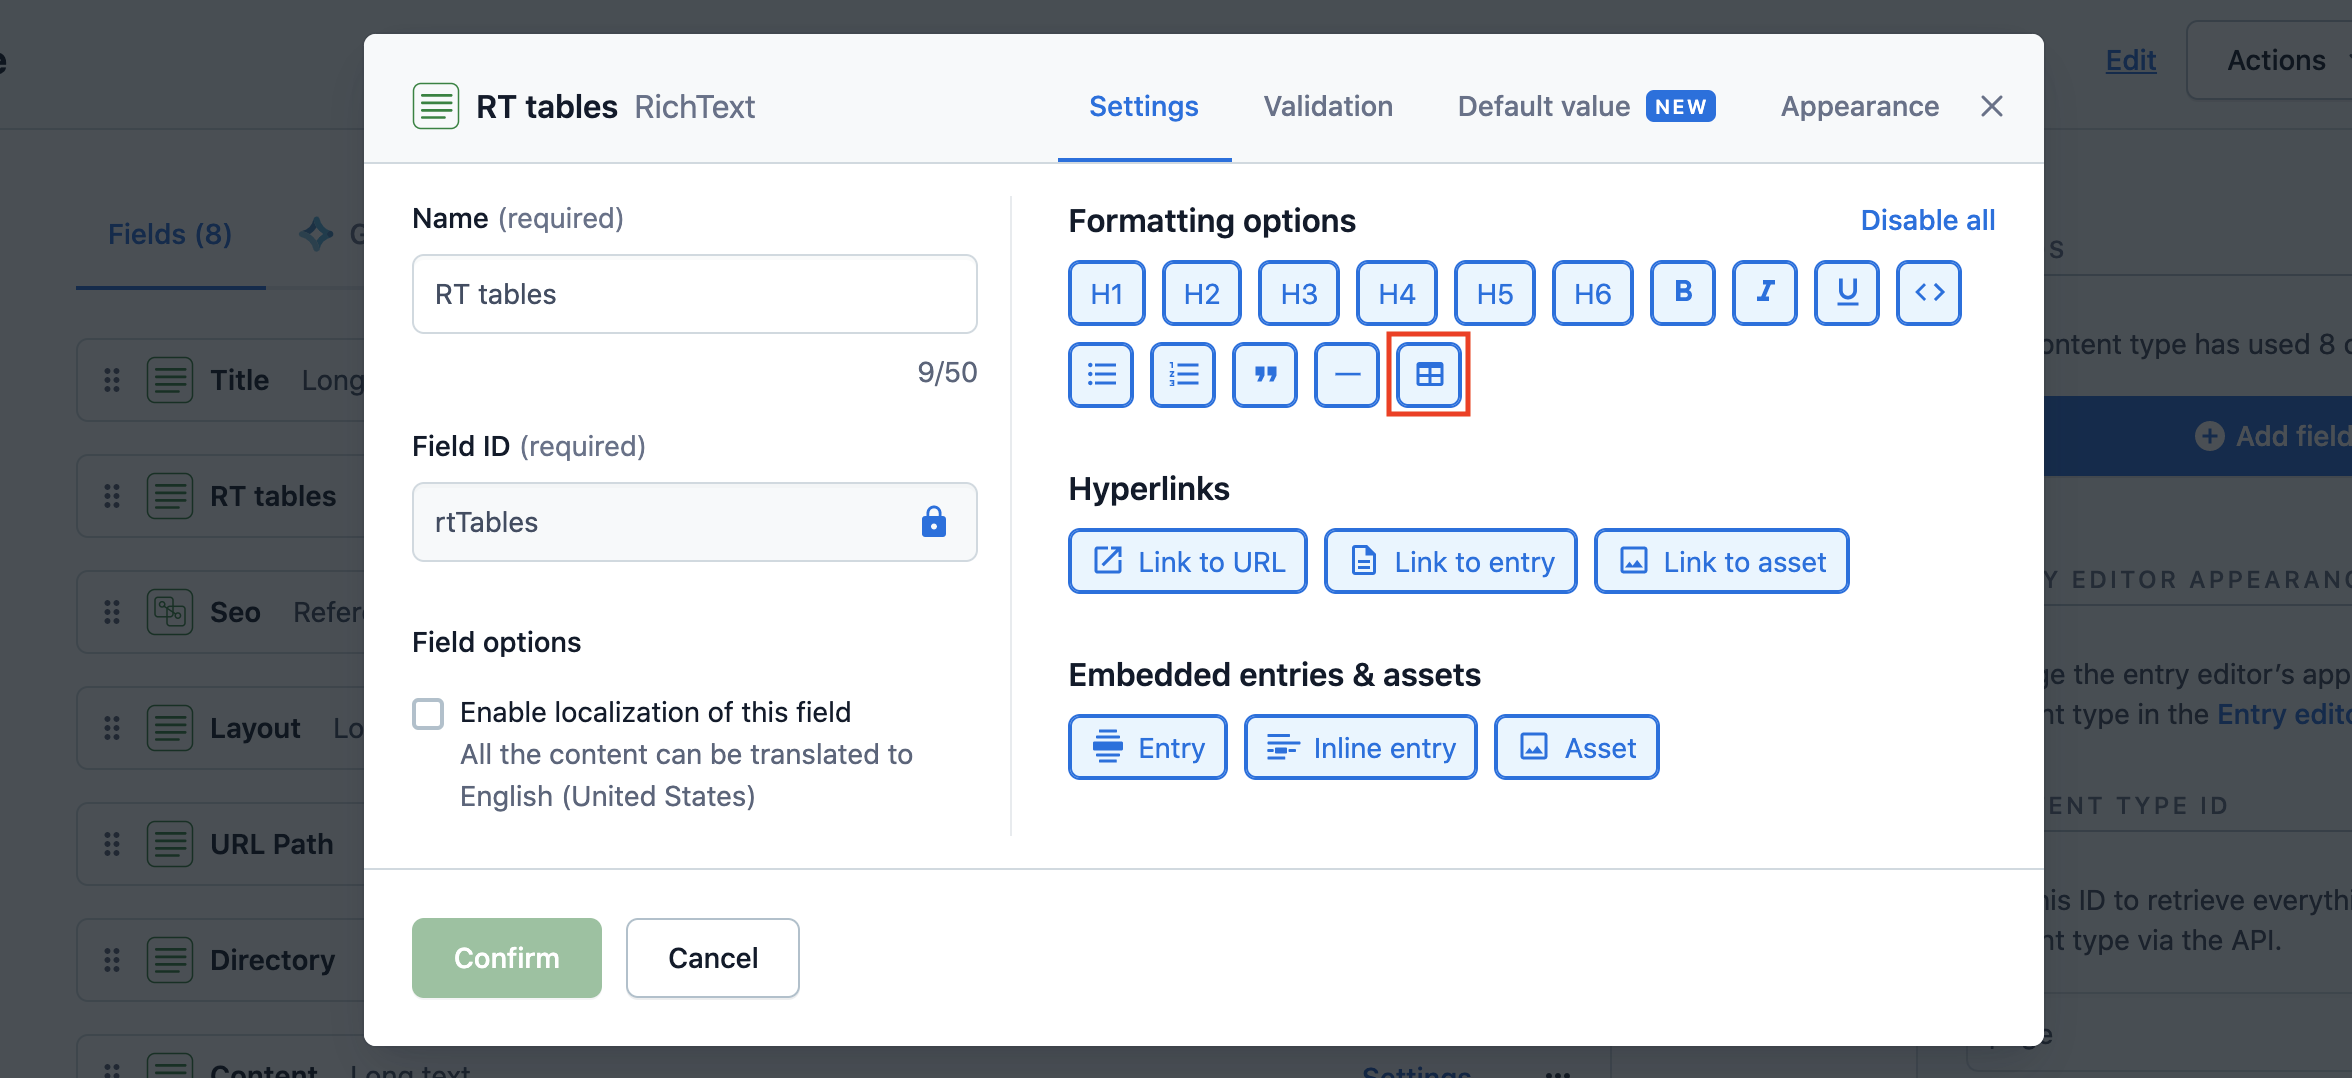Switch to the Validation tab

(1328, 106)
